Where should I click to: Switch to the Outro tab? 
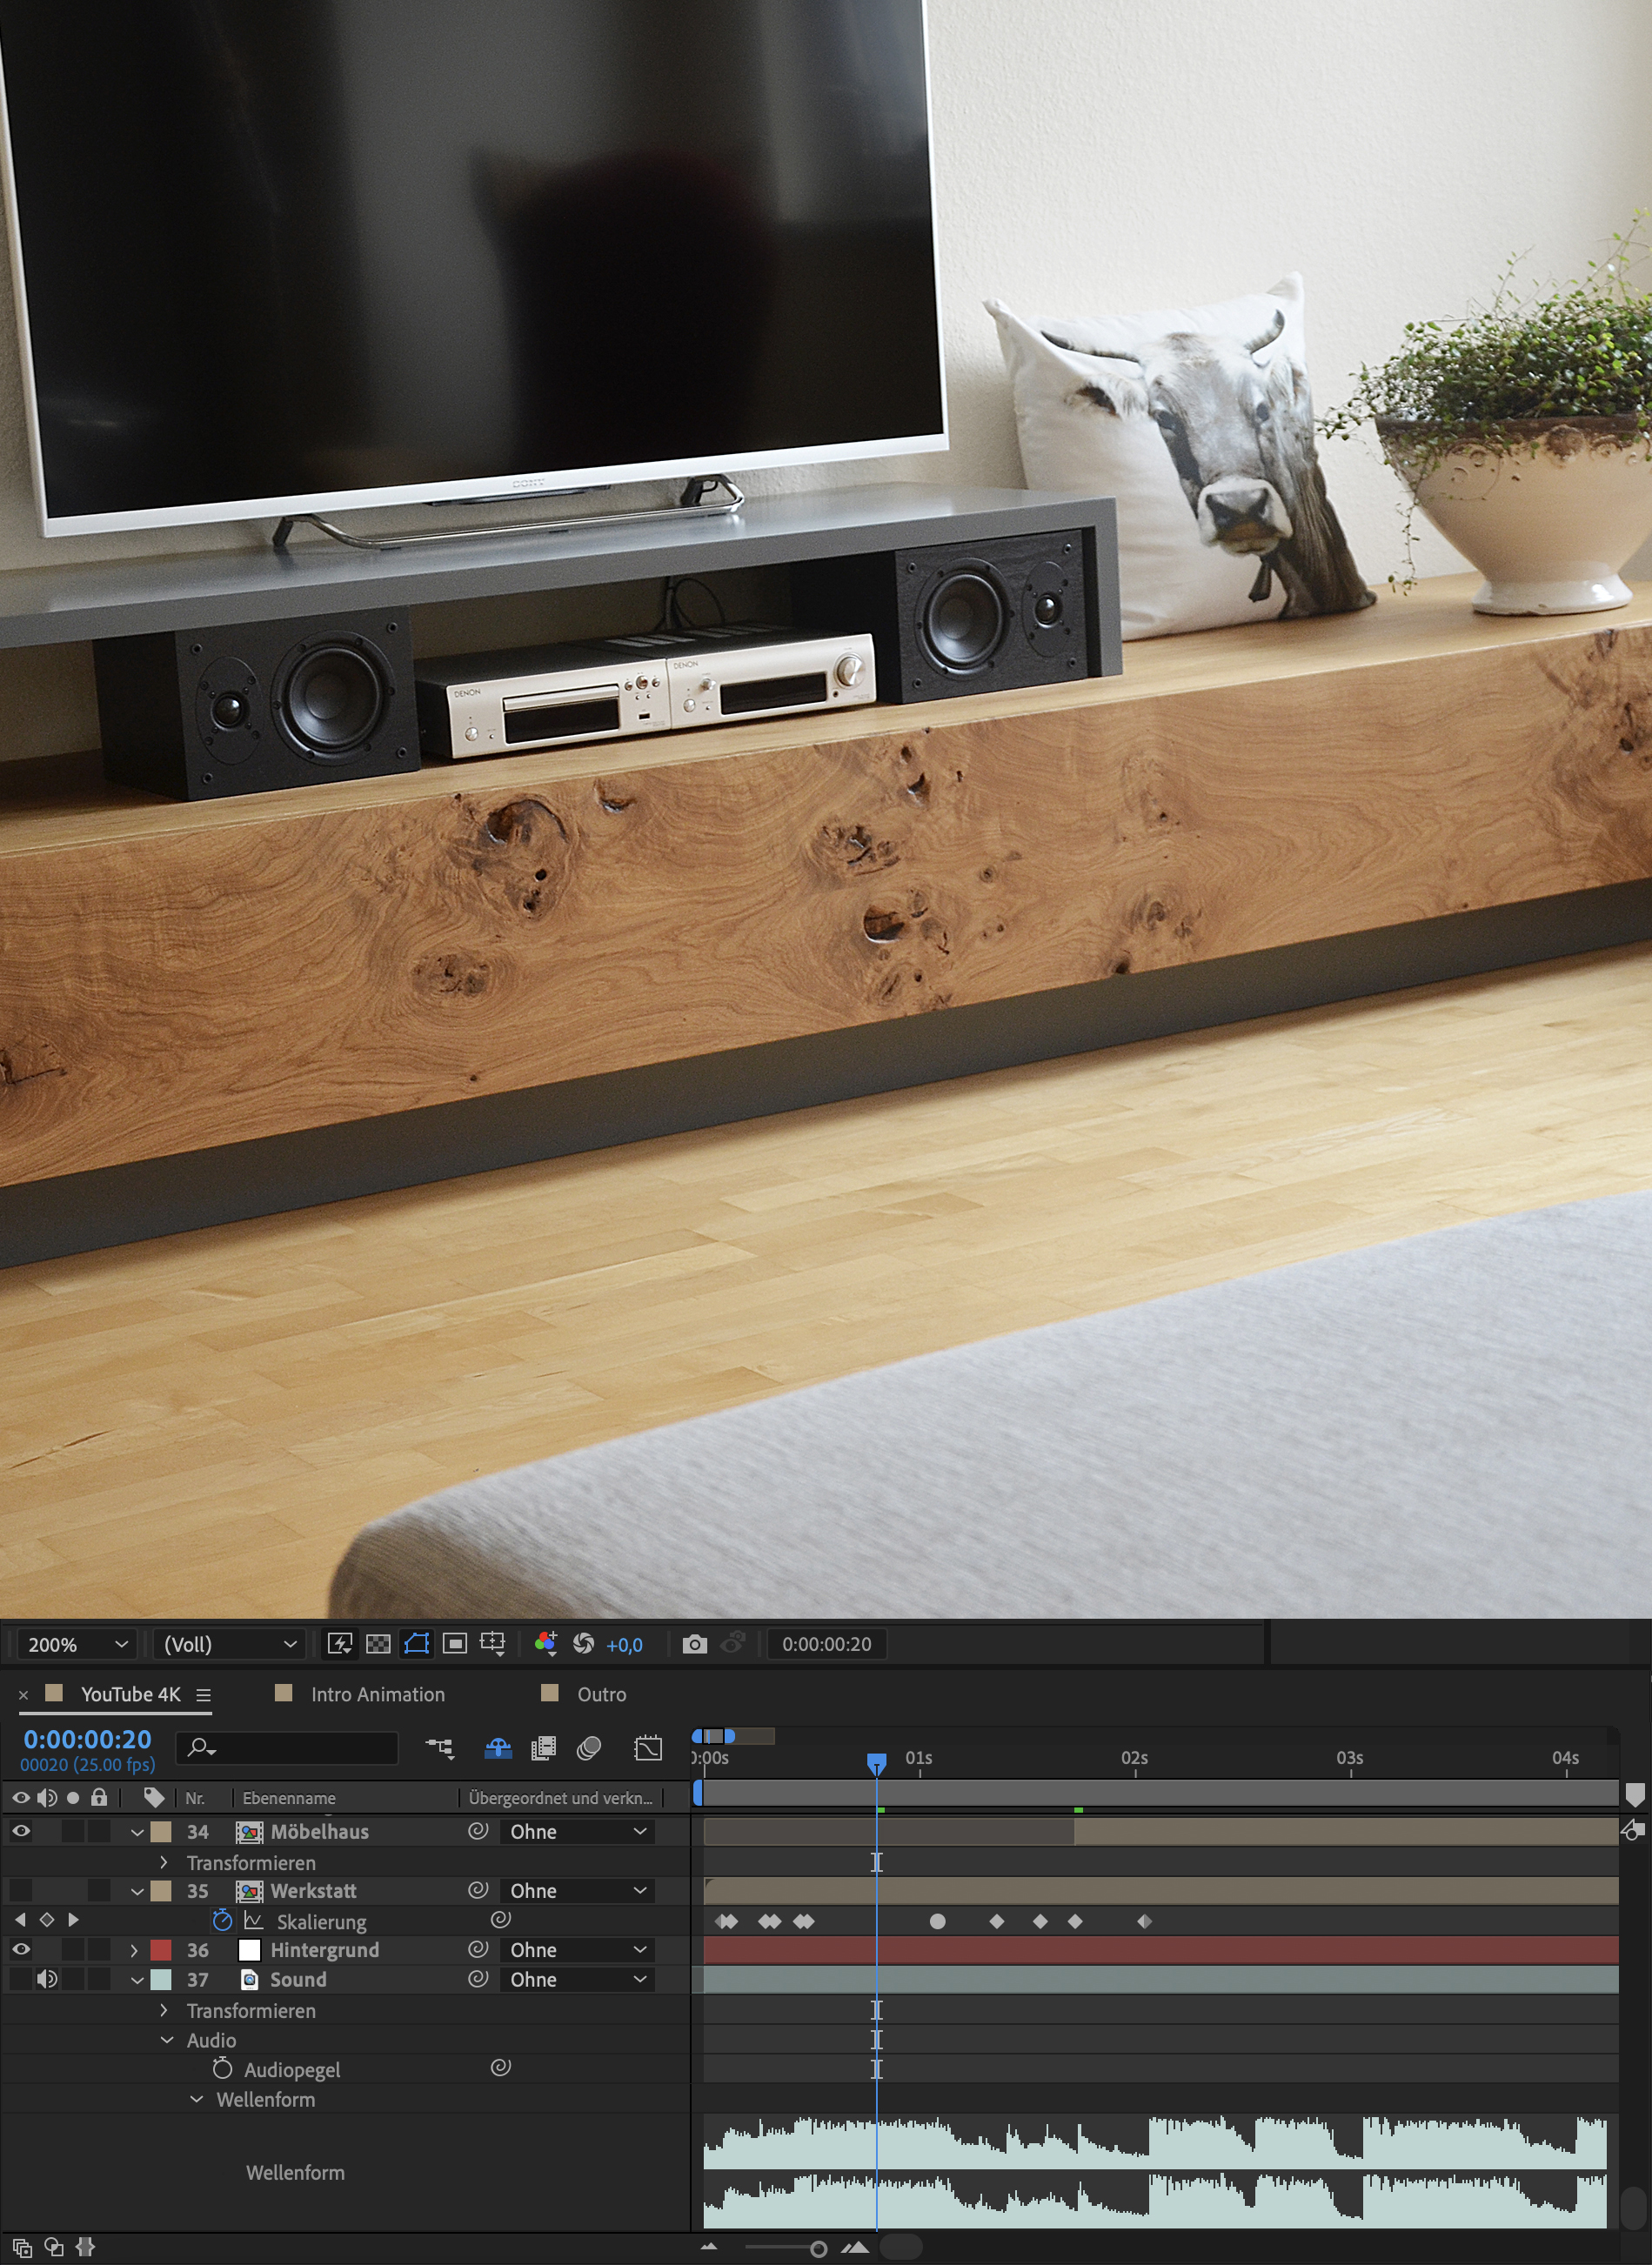601,1694
